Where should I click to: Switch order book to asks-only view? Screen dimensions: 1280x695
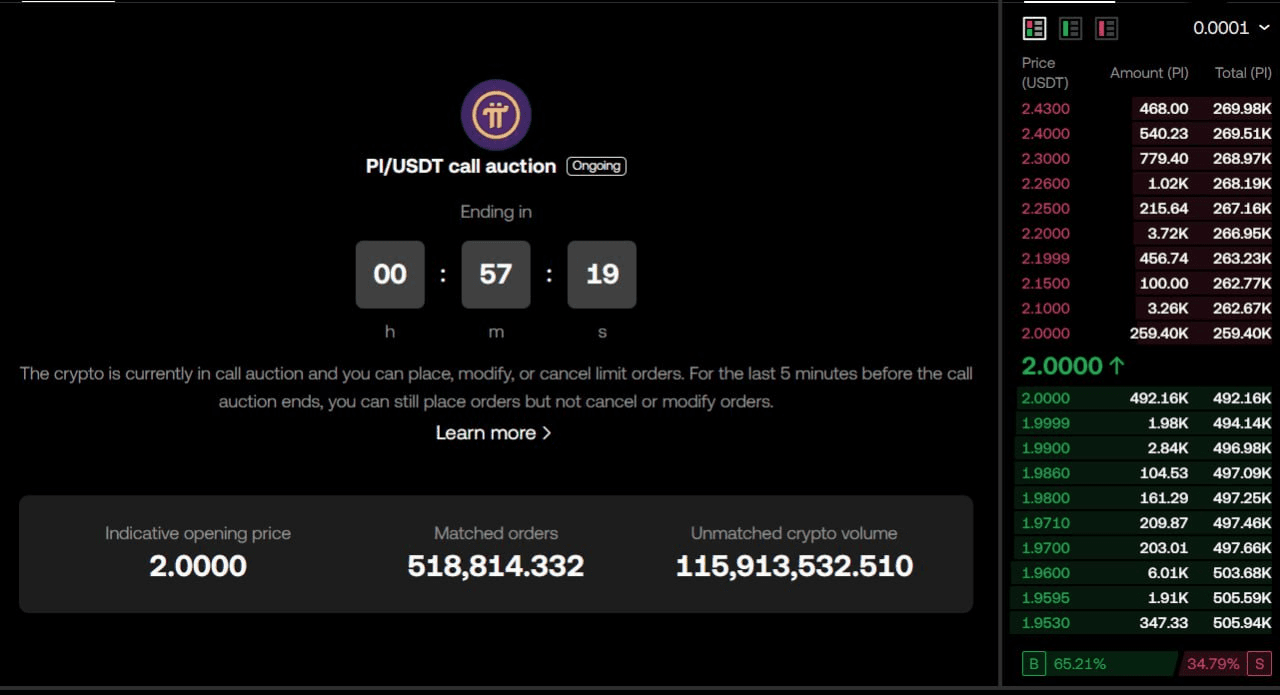pyautogui.click(x=1106, y=29)
